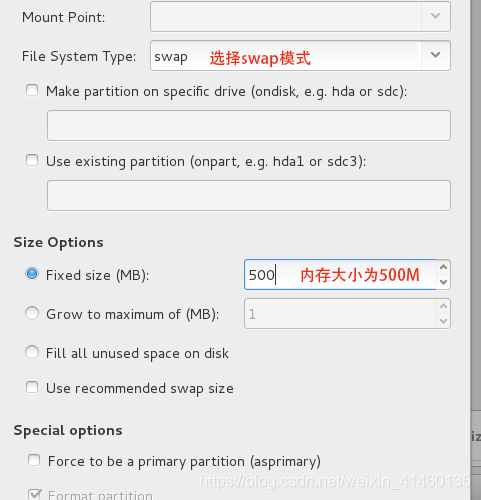The height and width of the screenshot is (500, 481).
Task: Select Fill all unused space on disk
Action: (x=32, y=352)
